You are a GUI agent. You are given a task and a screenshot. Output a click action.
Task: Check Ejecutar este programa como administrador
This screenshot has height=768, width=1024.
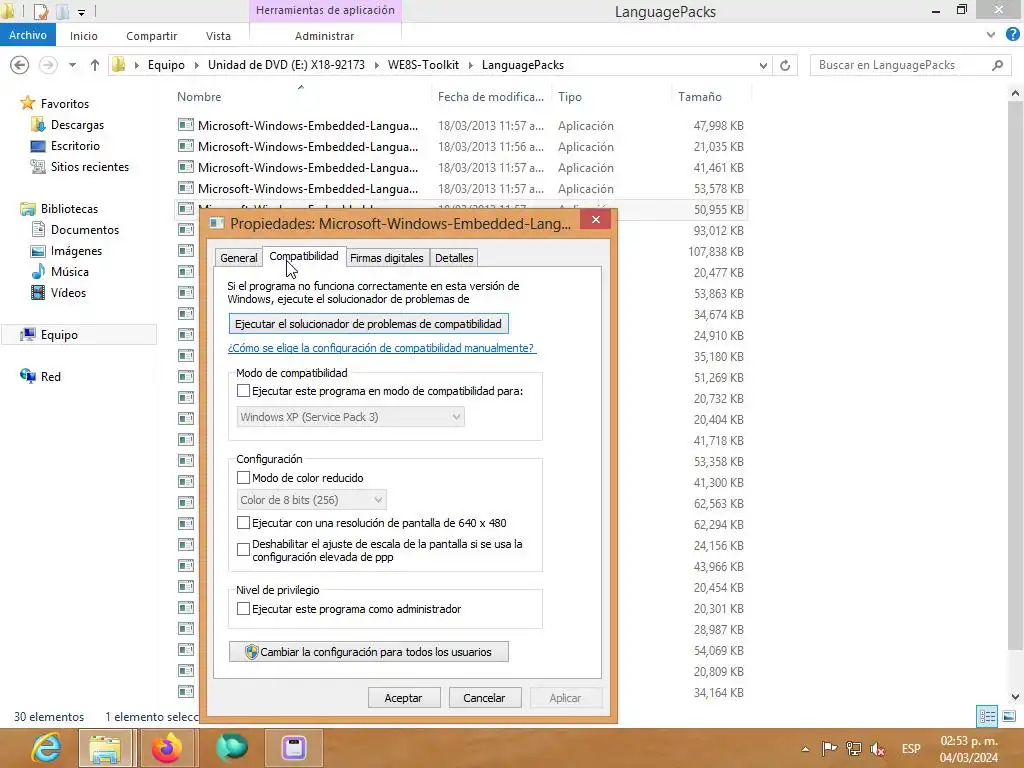pos(244,609)
